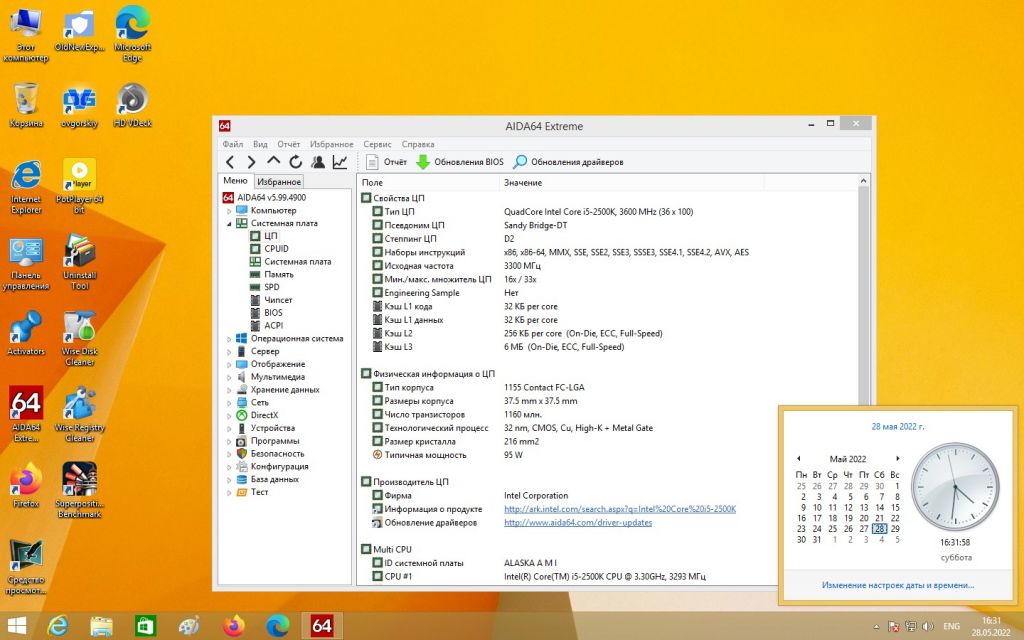Click the up-level arrow in AIDA64 toolbar
This screenshot has height=640, width=1024.
[x=274, y=161]
